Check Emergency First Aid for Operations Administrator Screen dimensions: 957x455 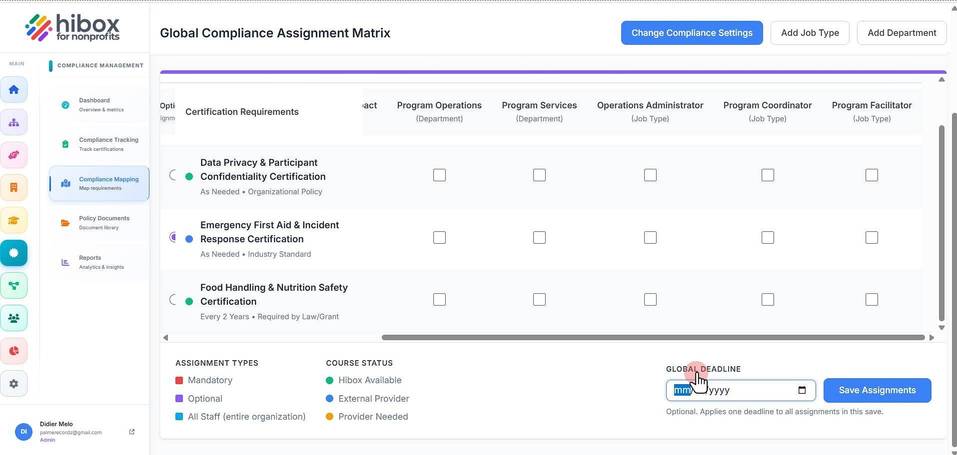click(651, 237)
